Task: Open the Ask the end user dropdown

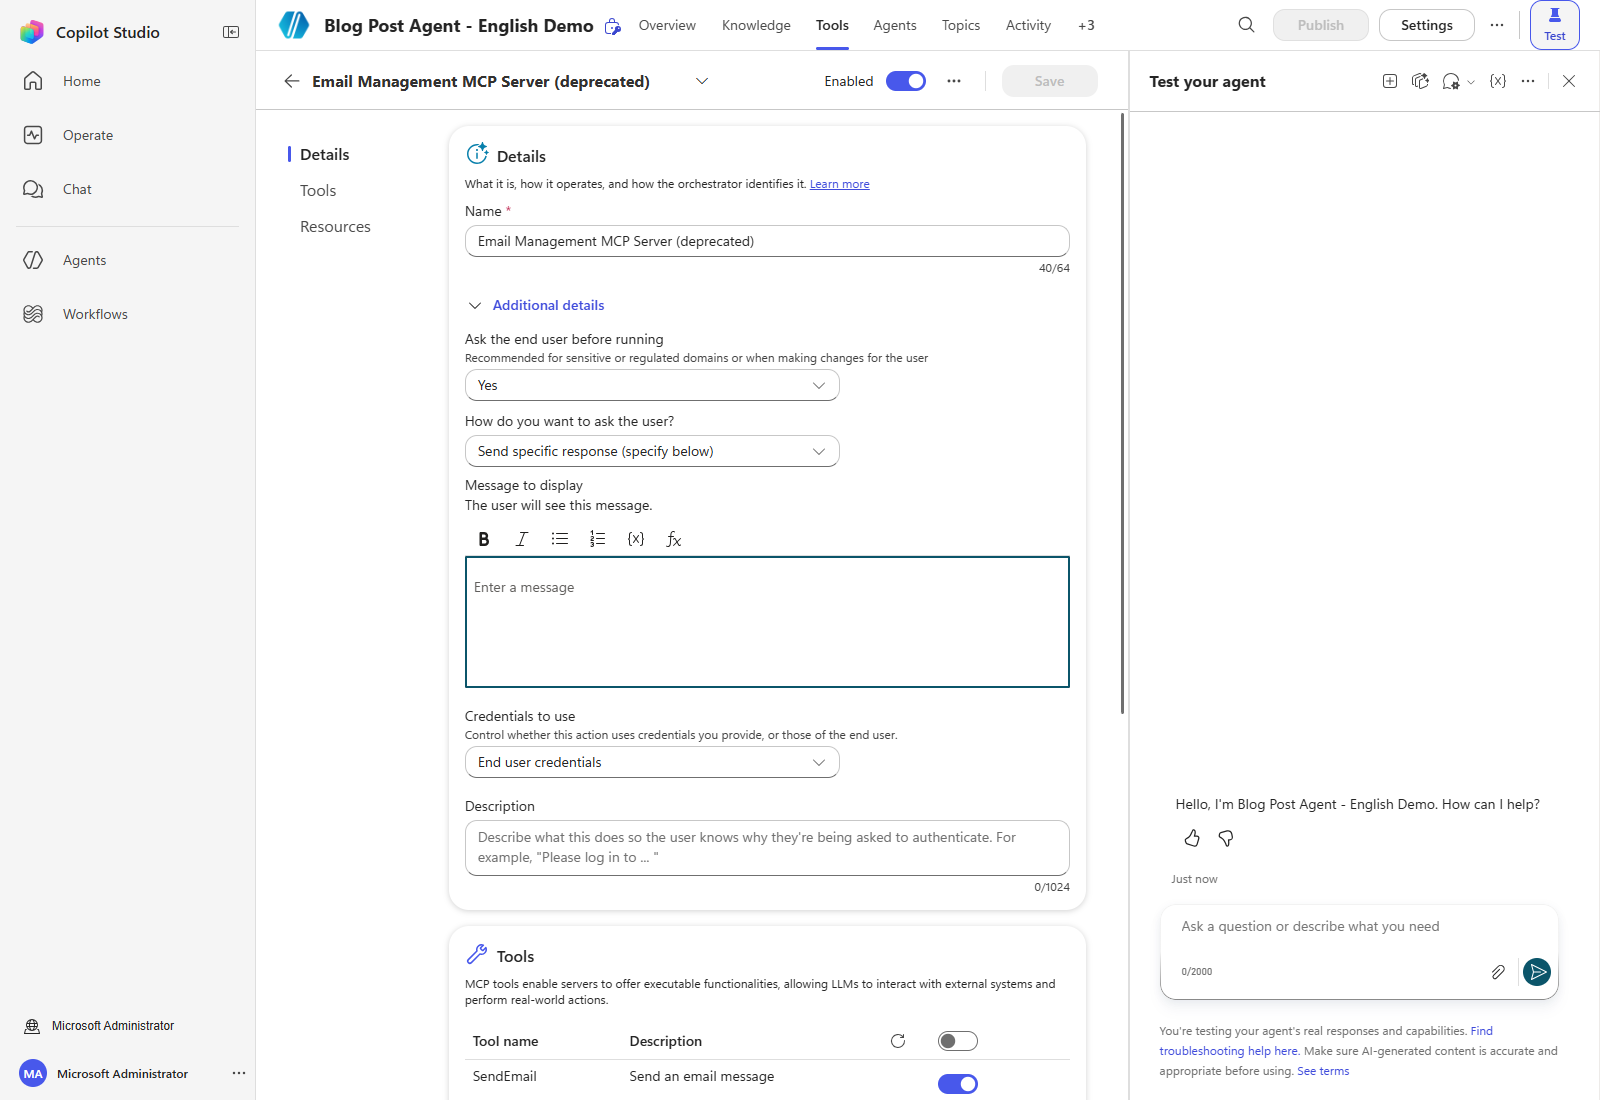Action: click(x=652, y=385)
